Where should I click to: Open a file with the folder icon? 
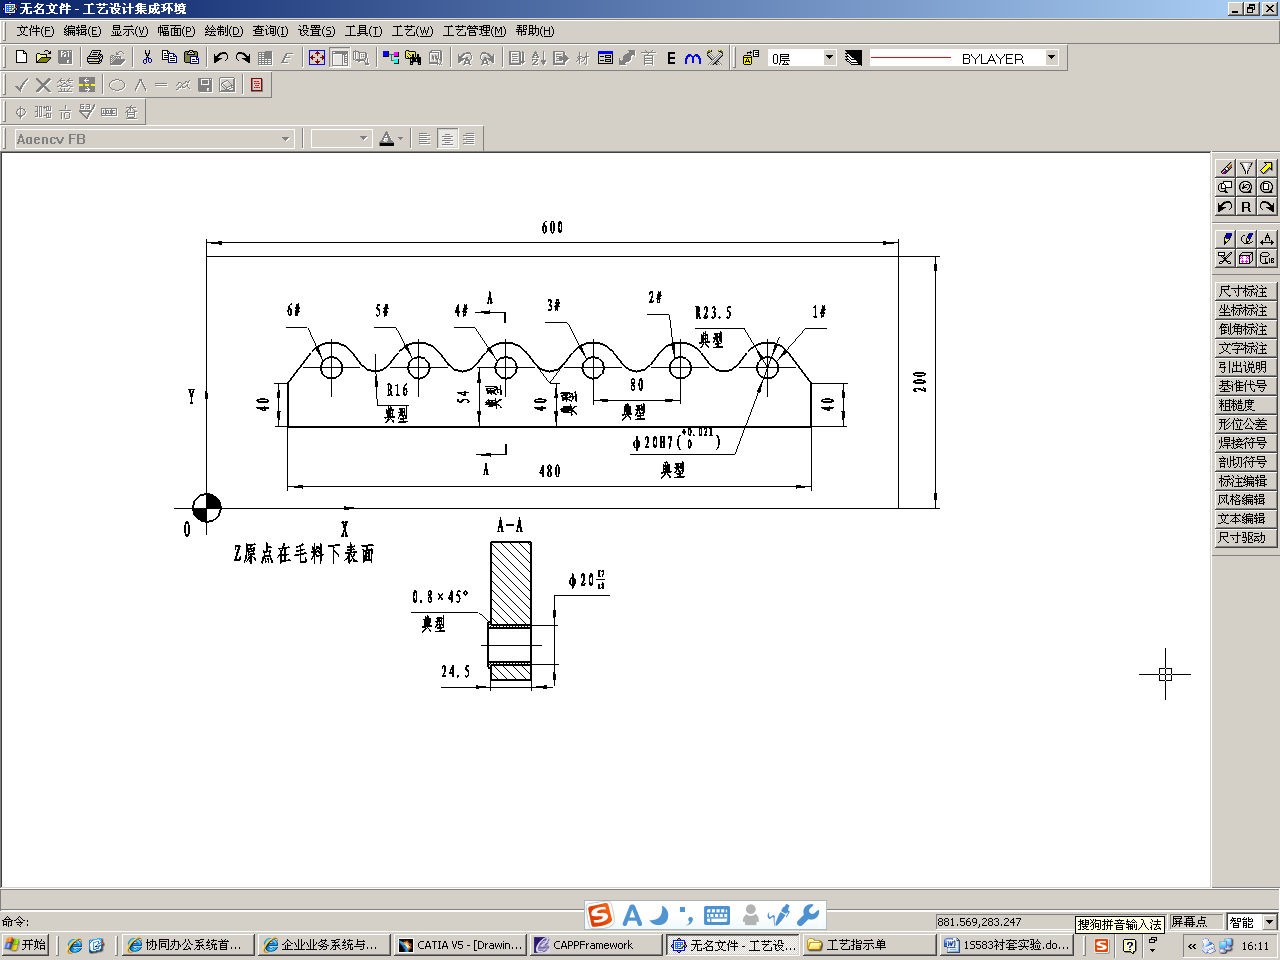pos(43,58)
